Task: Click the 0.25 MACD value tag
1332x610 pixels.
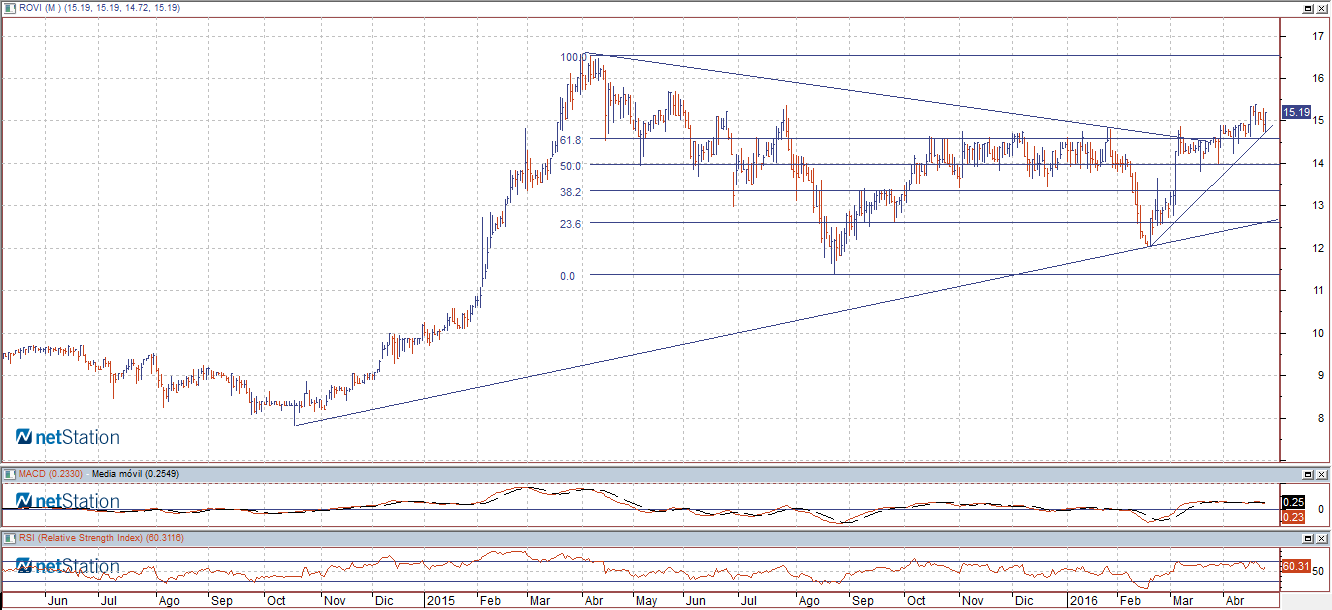Action: [x=1293, y=502]
